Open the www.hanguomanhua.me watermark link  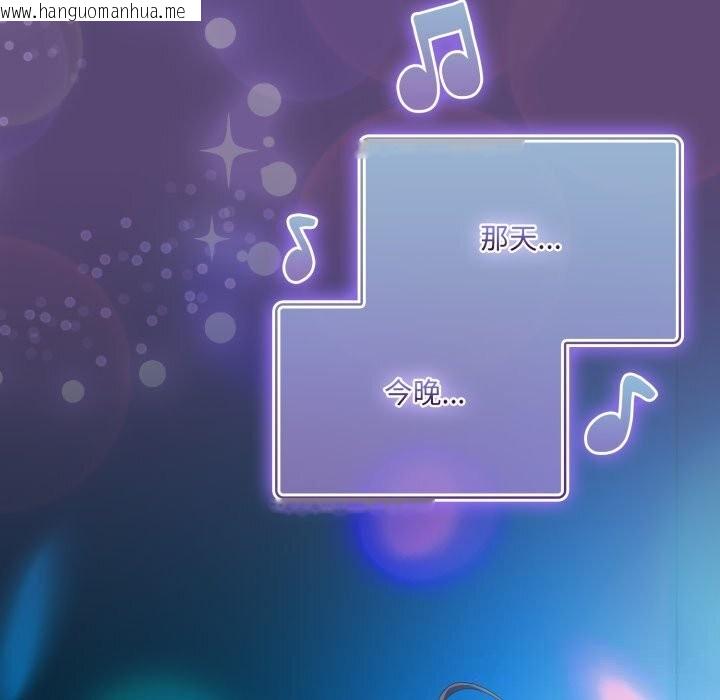coord(100,11)
